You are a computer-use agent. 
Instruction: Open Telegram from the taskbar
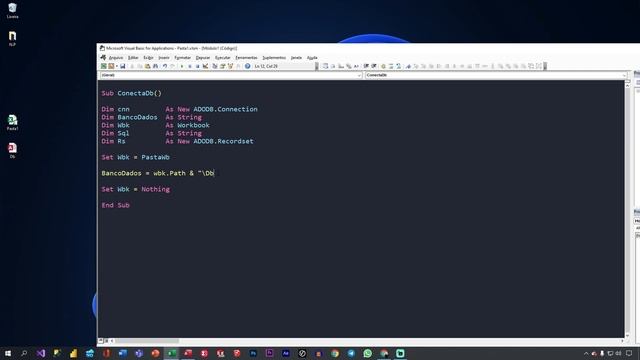tap(351, 353)
